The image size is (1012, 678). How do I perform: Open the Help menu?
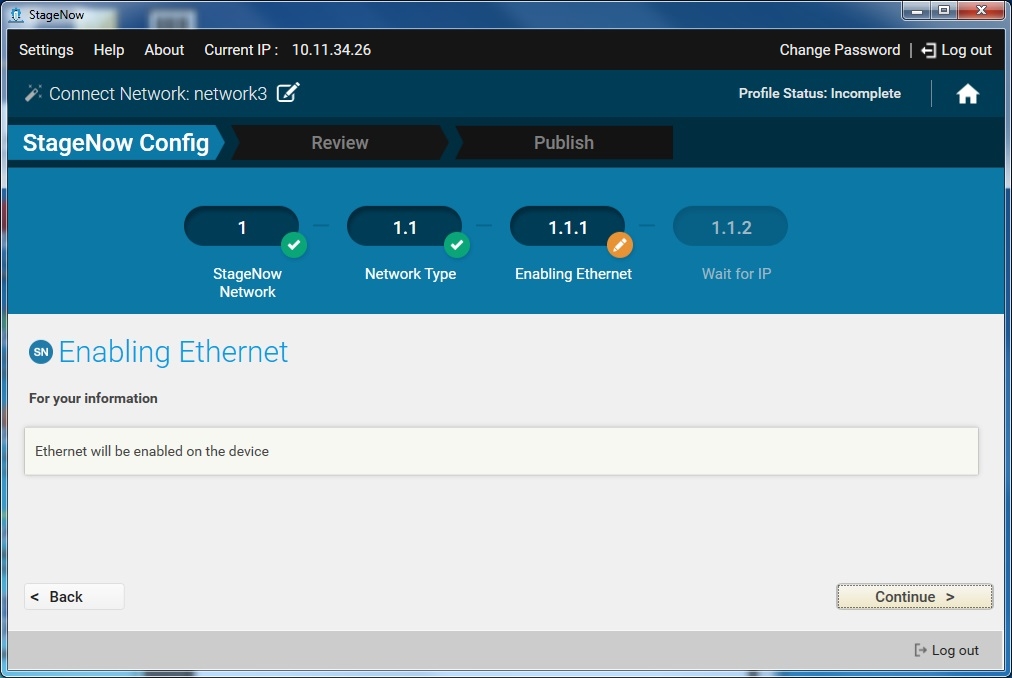[x=109, y=50]
